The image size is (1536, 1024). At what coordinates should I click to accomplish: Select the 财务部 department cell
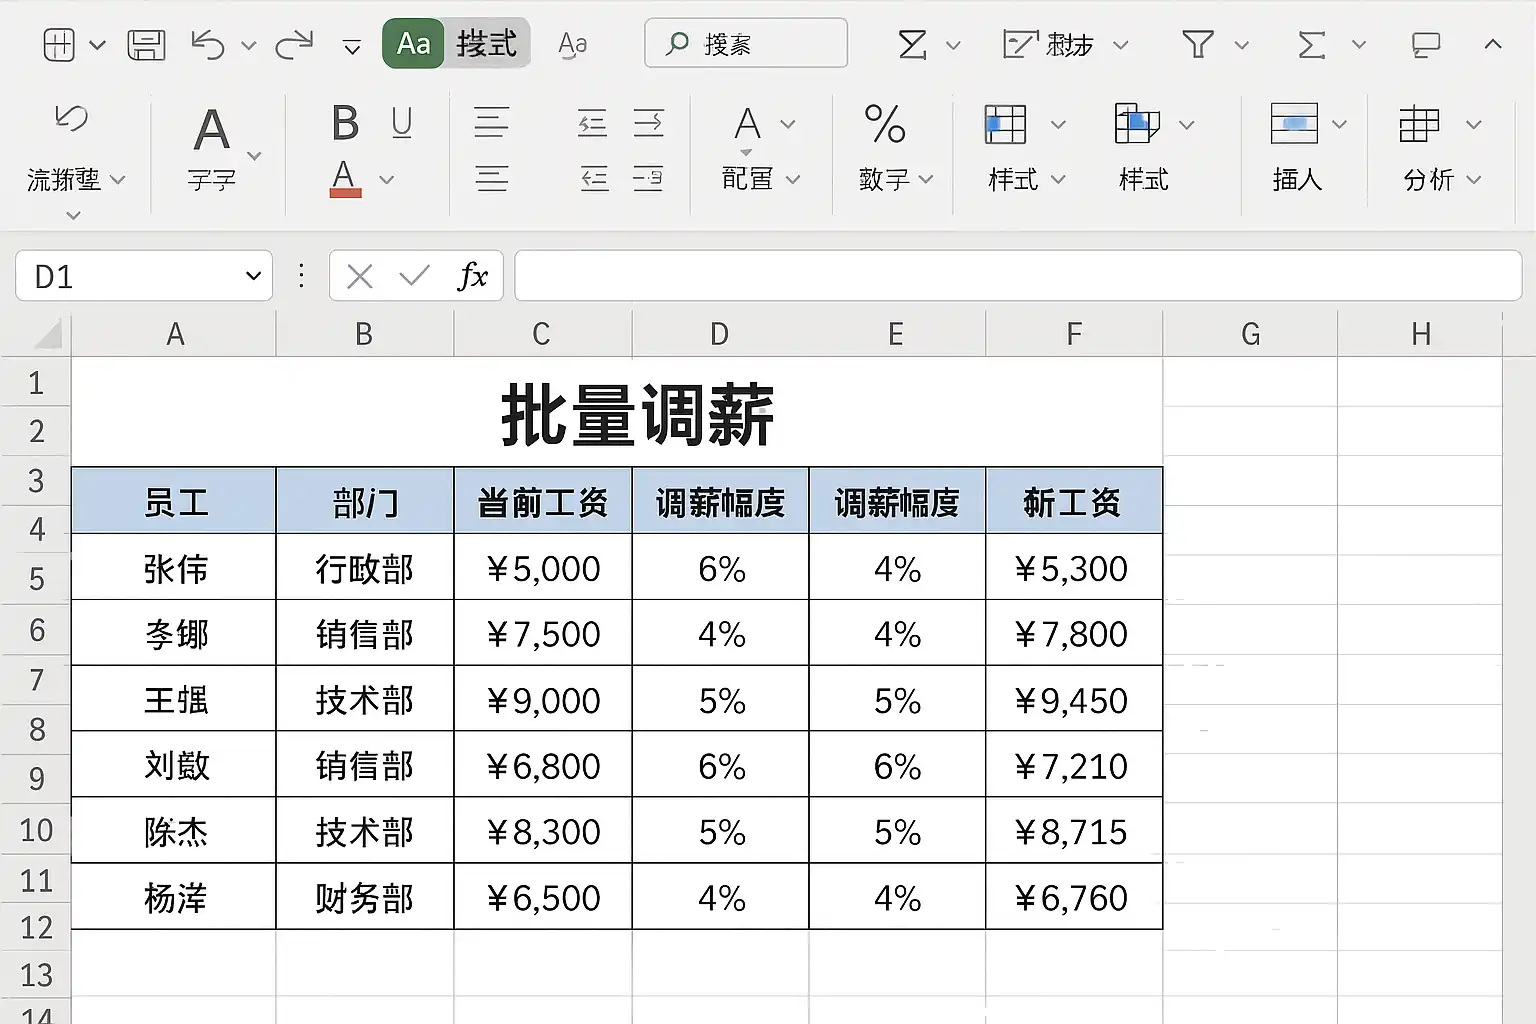click(x=365, y=898)
